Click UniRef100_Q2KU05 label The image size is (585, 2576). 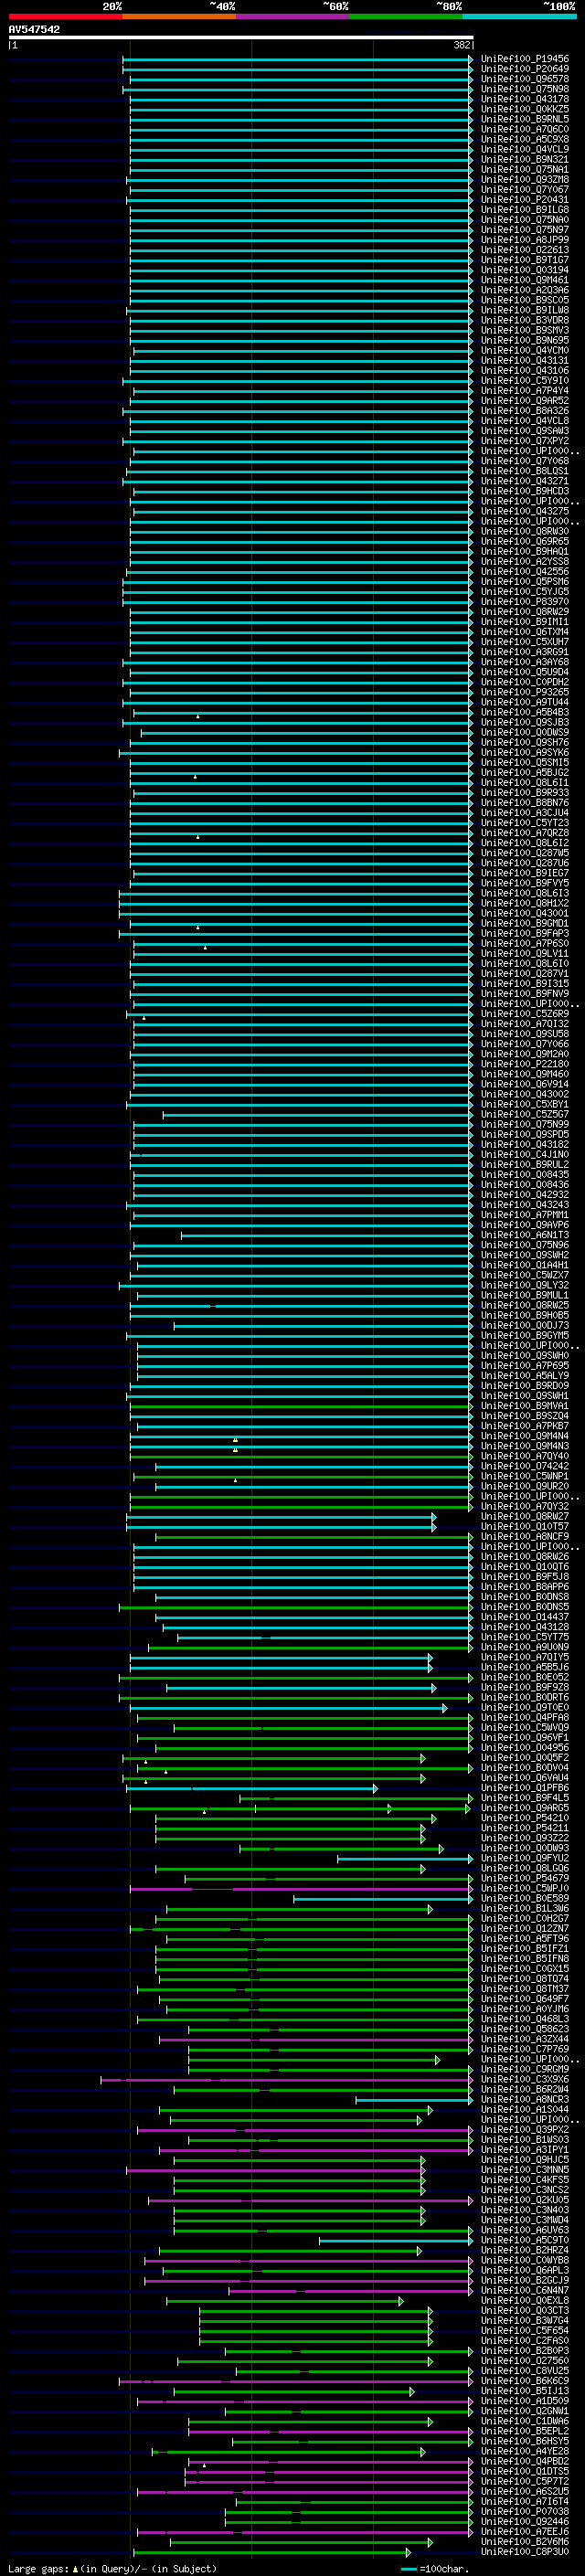pos(524,2201)
